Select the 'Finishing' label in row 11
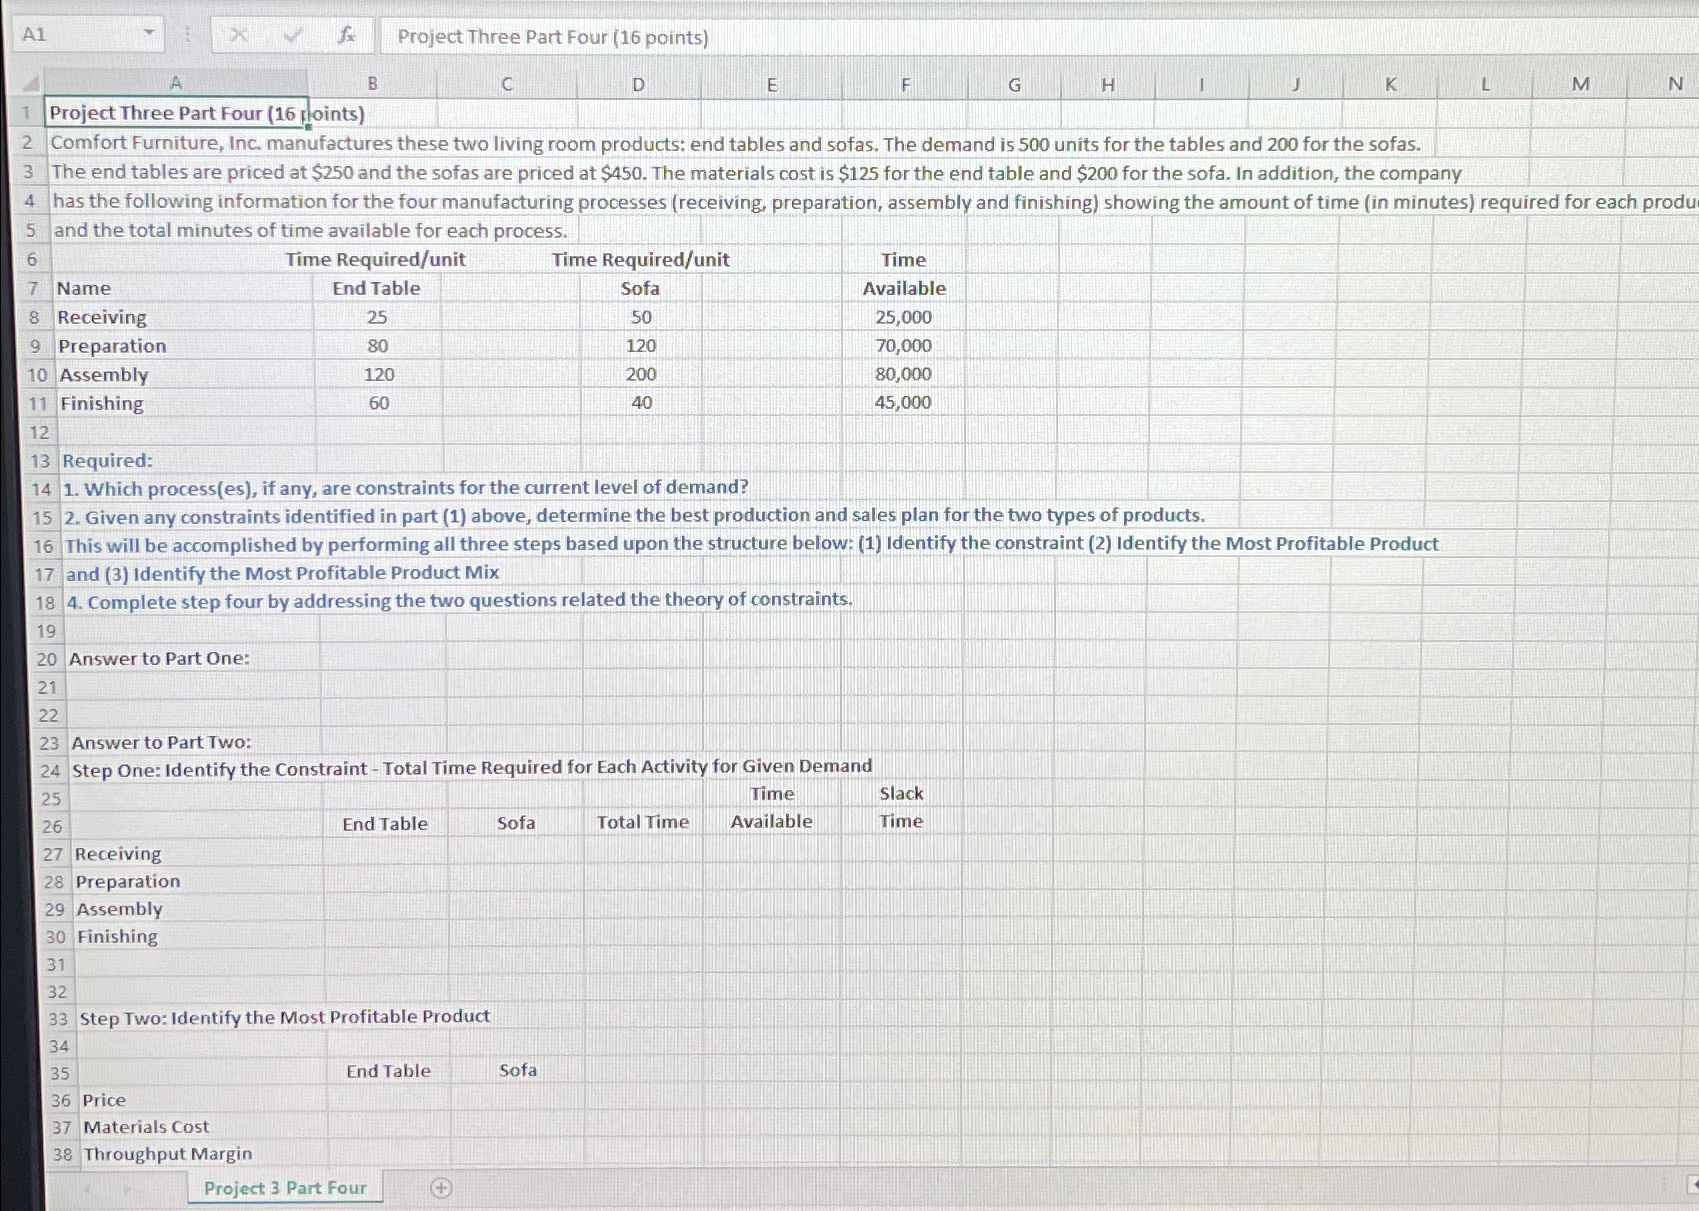This screenshot has height=1211, width=1699. (102, 404)
